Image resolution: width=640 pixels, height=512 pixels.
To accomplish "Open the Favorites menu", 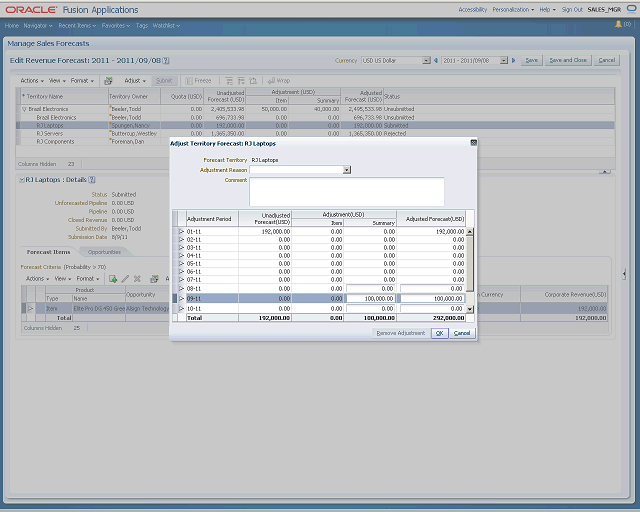I will [x=116, y=26].
